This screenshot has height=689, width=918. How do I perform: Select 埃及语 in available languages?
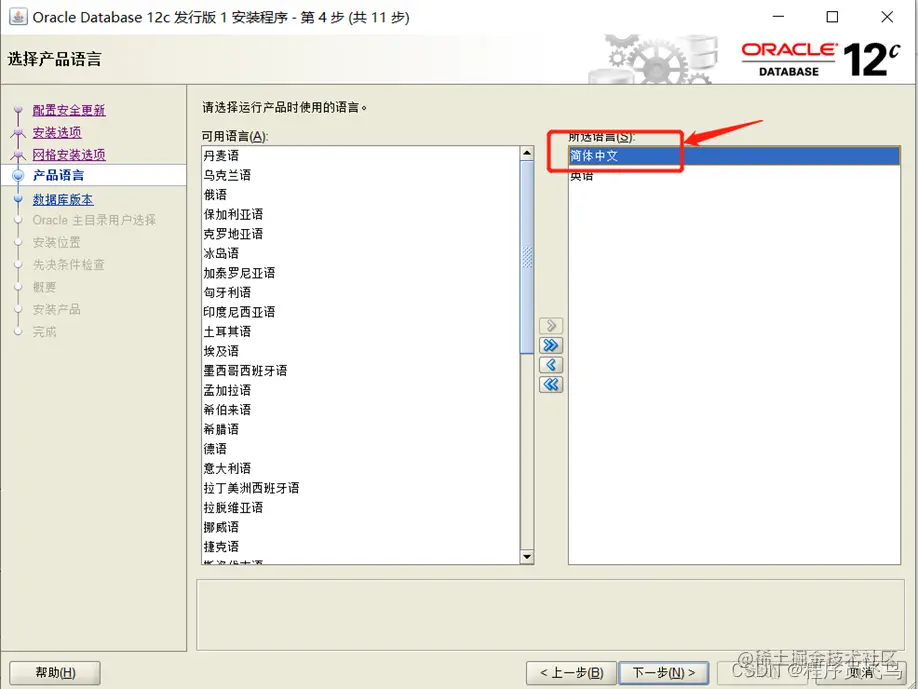point(361,351)
